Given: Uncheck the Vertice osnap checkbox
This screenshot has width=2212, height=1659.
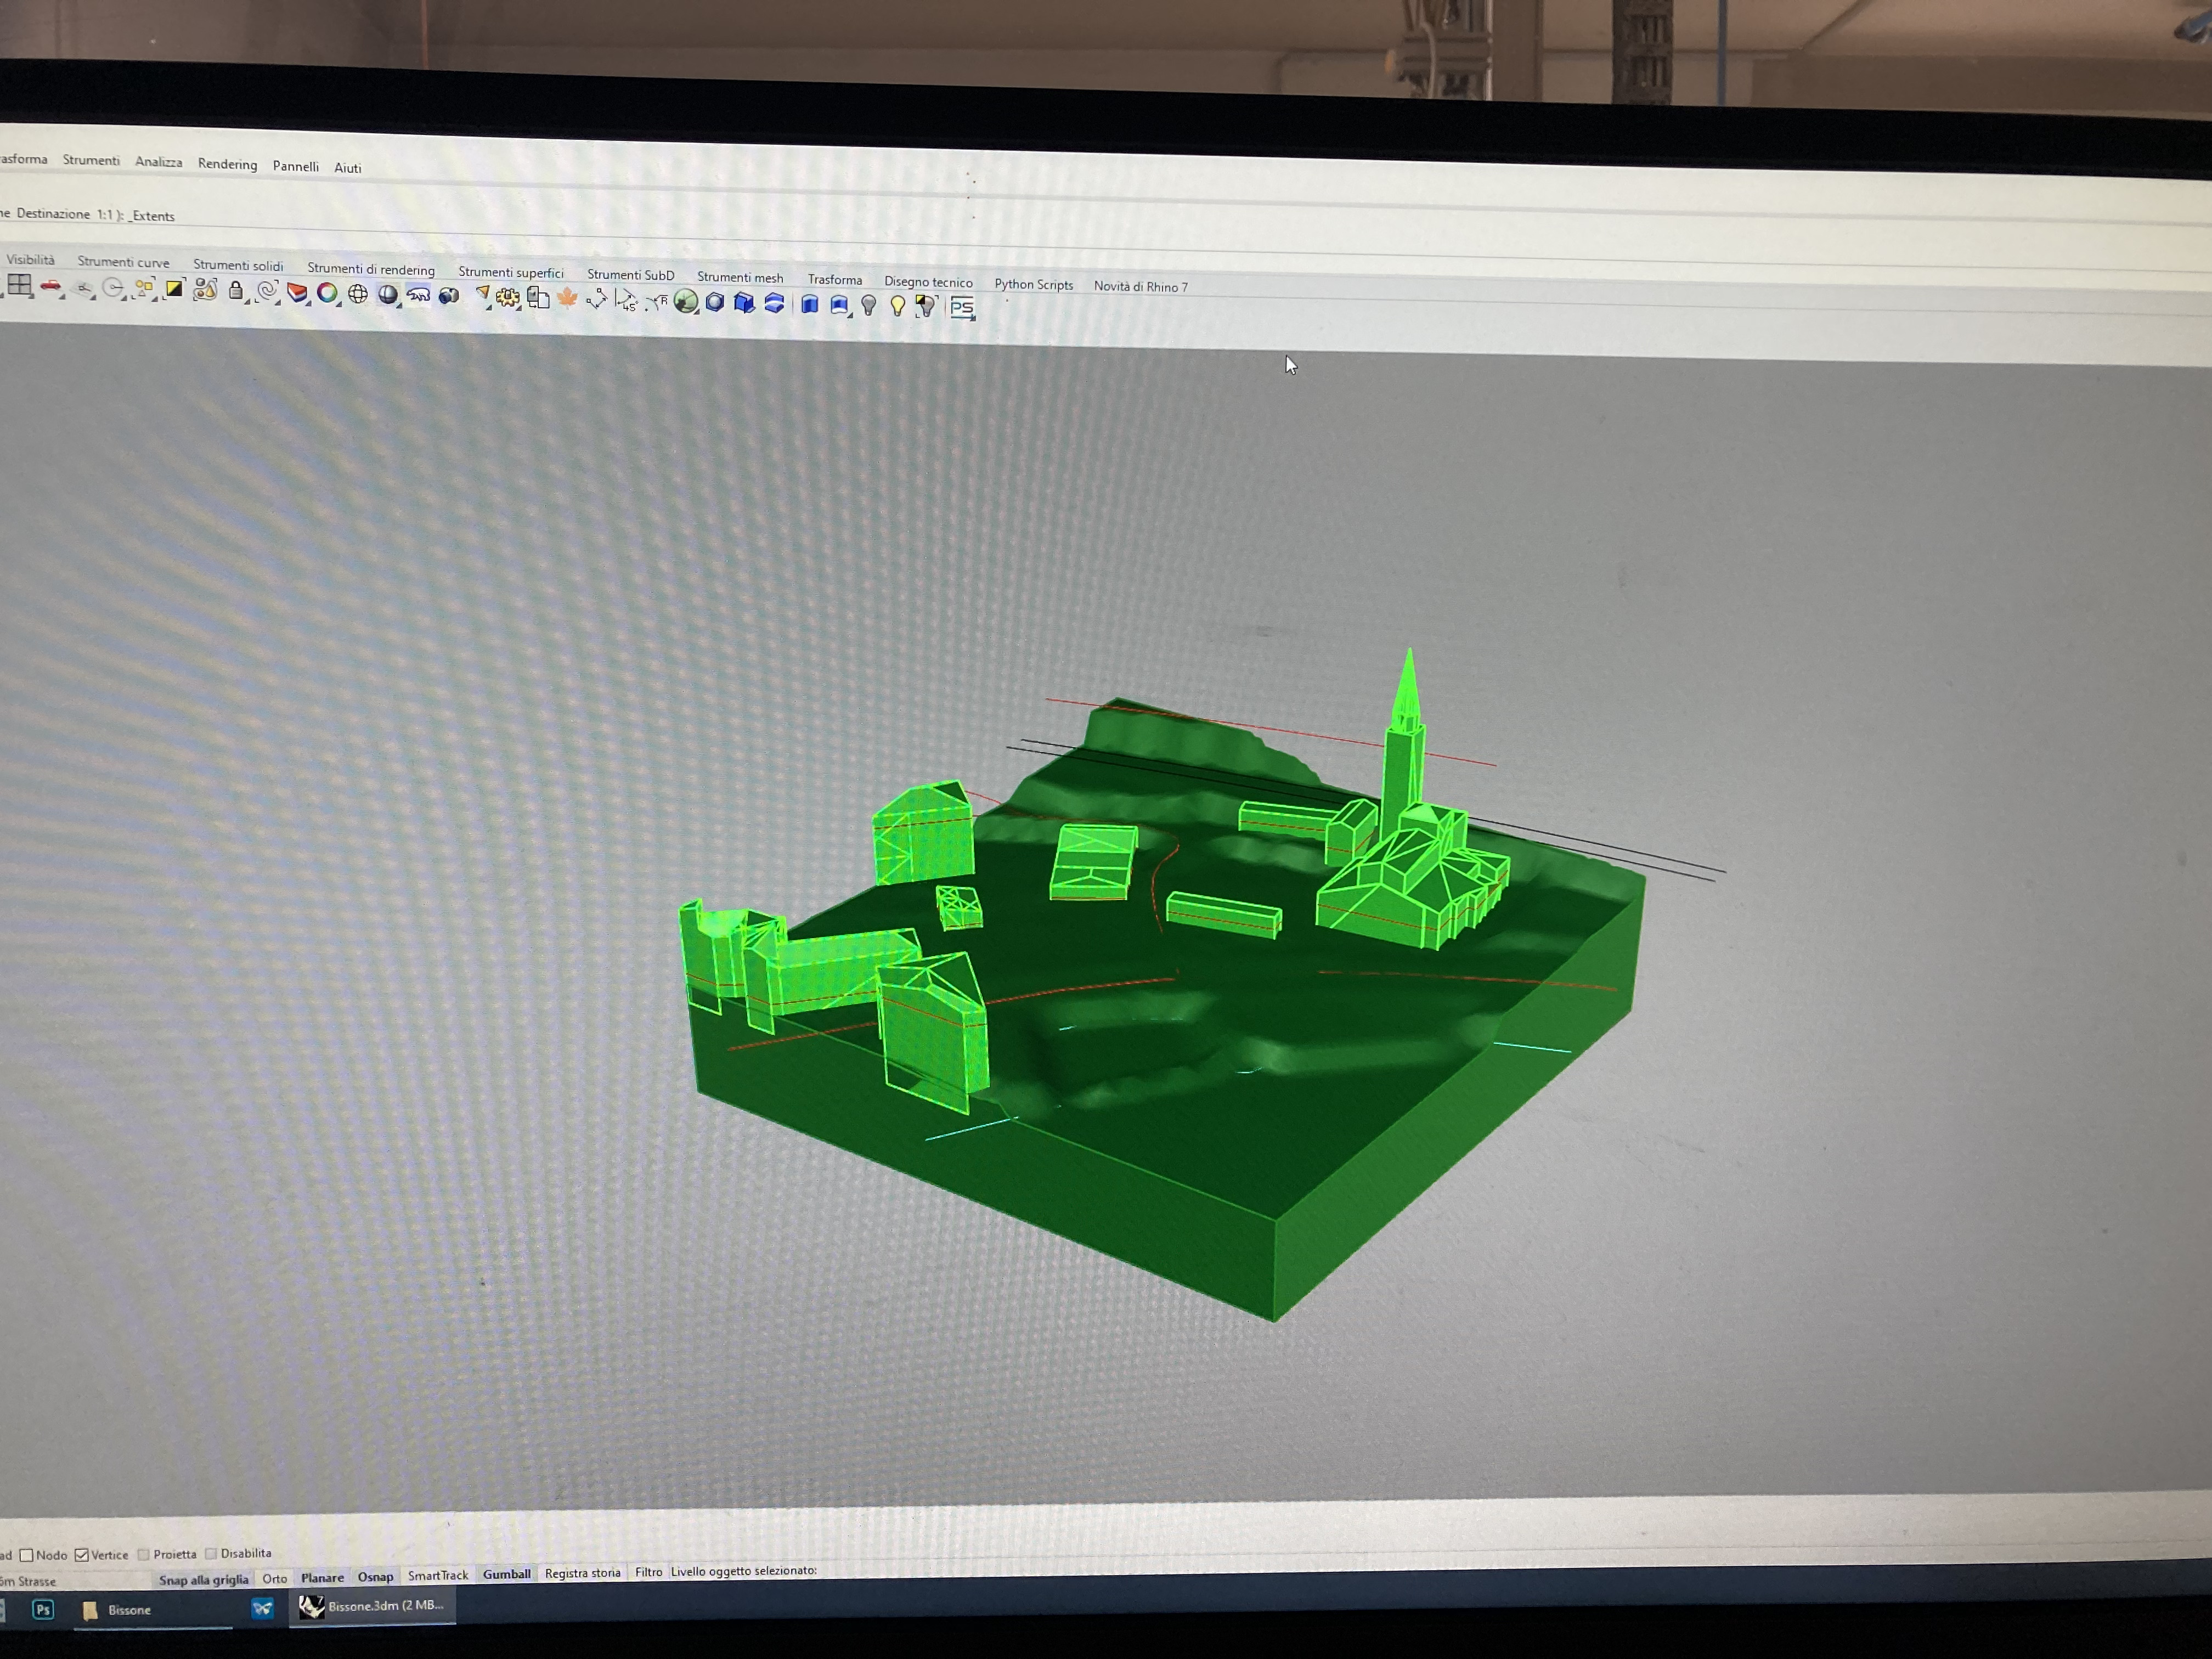Looking at the screenshot, I should tap(82, 1555).
